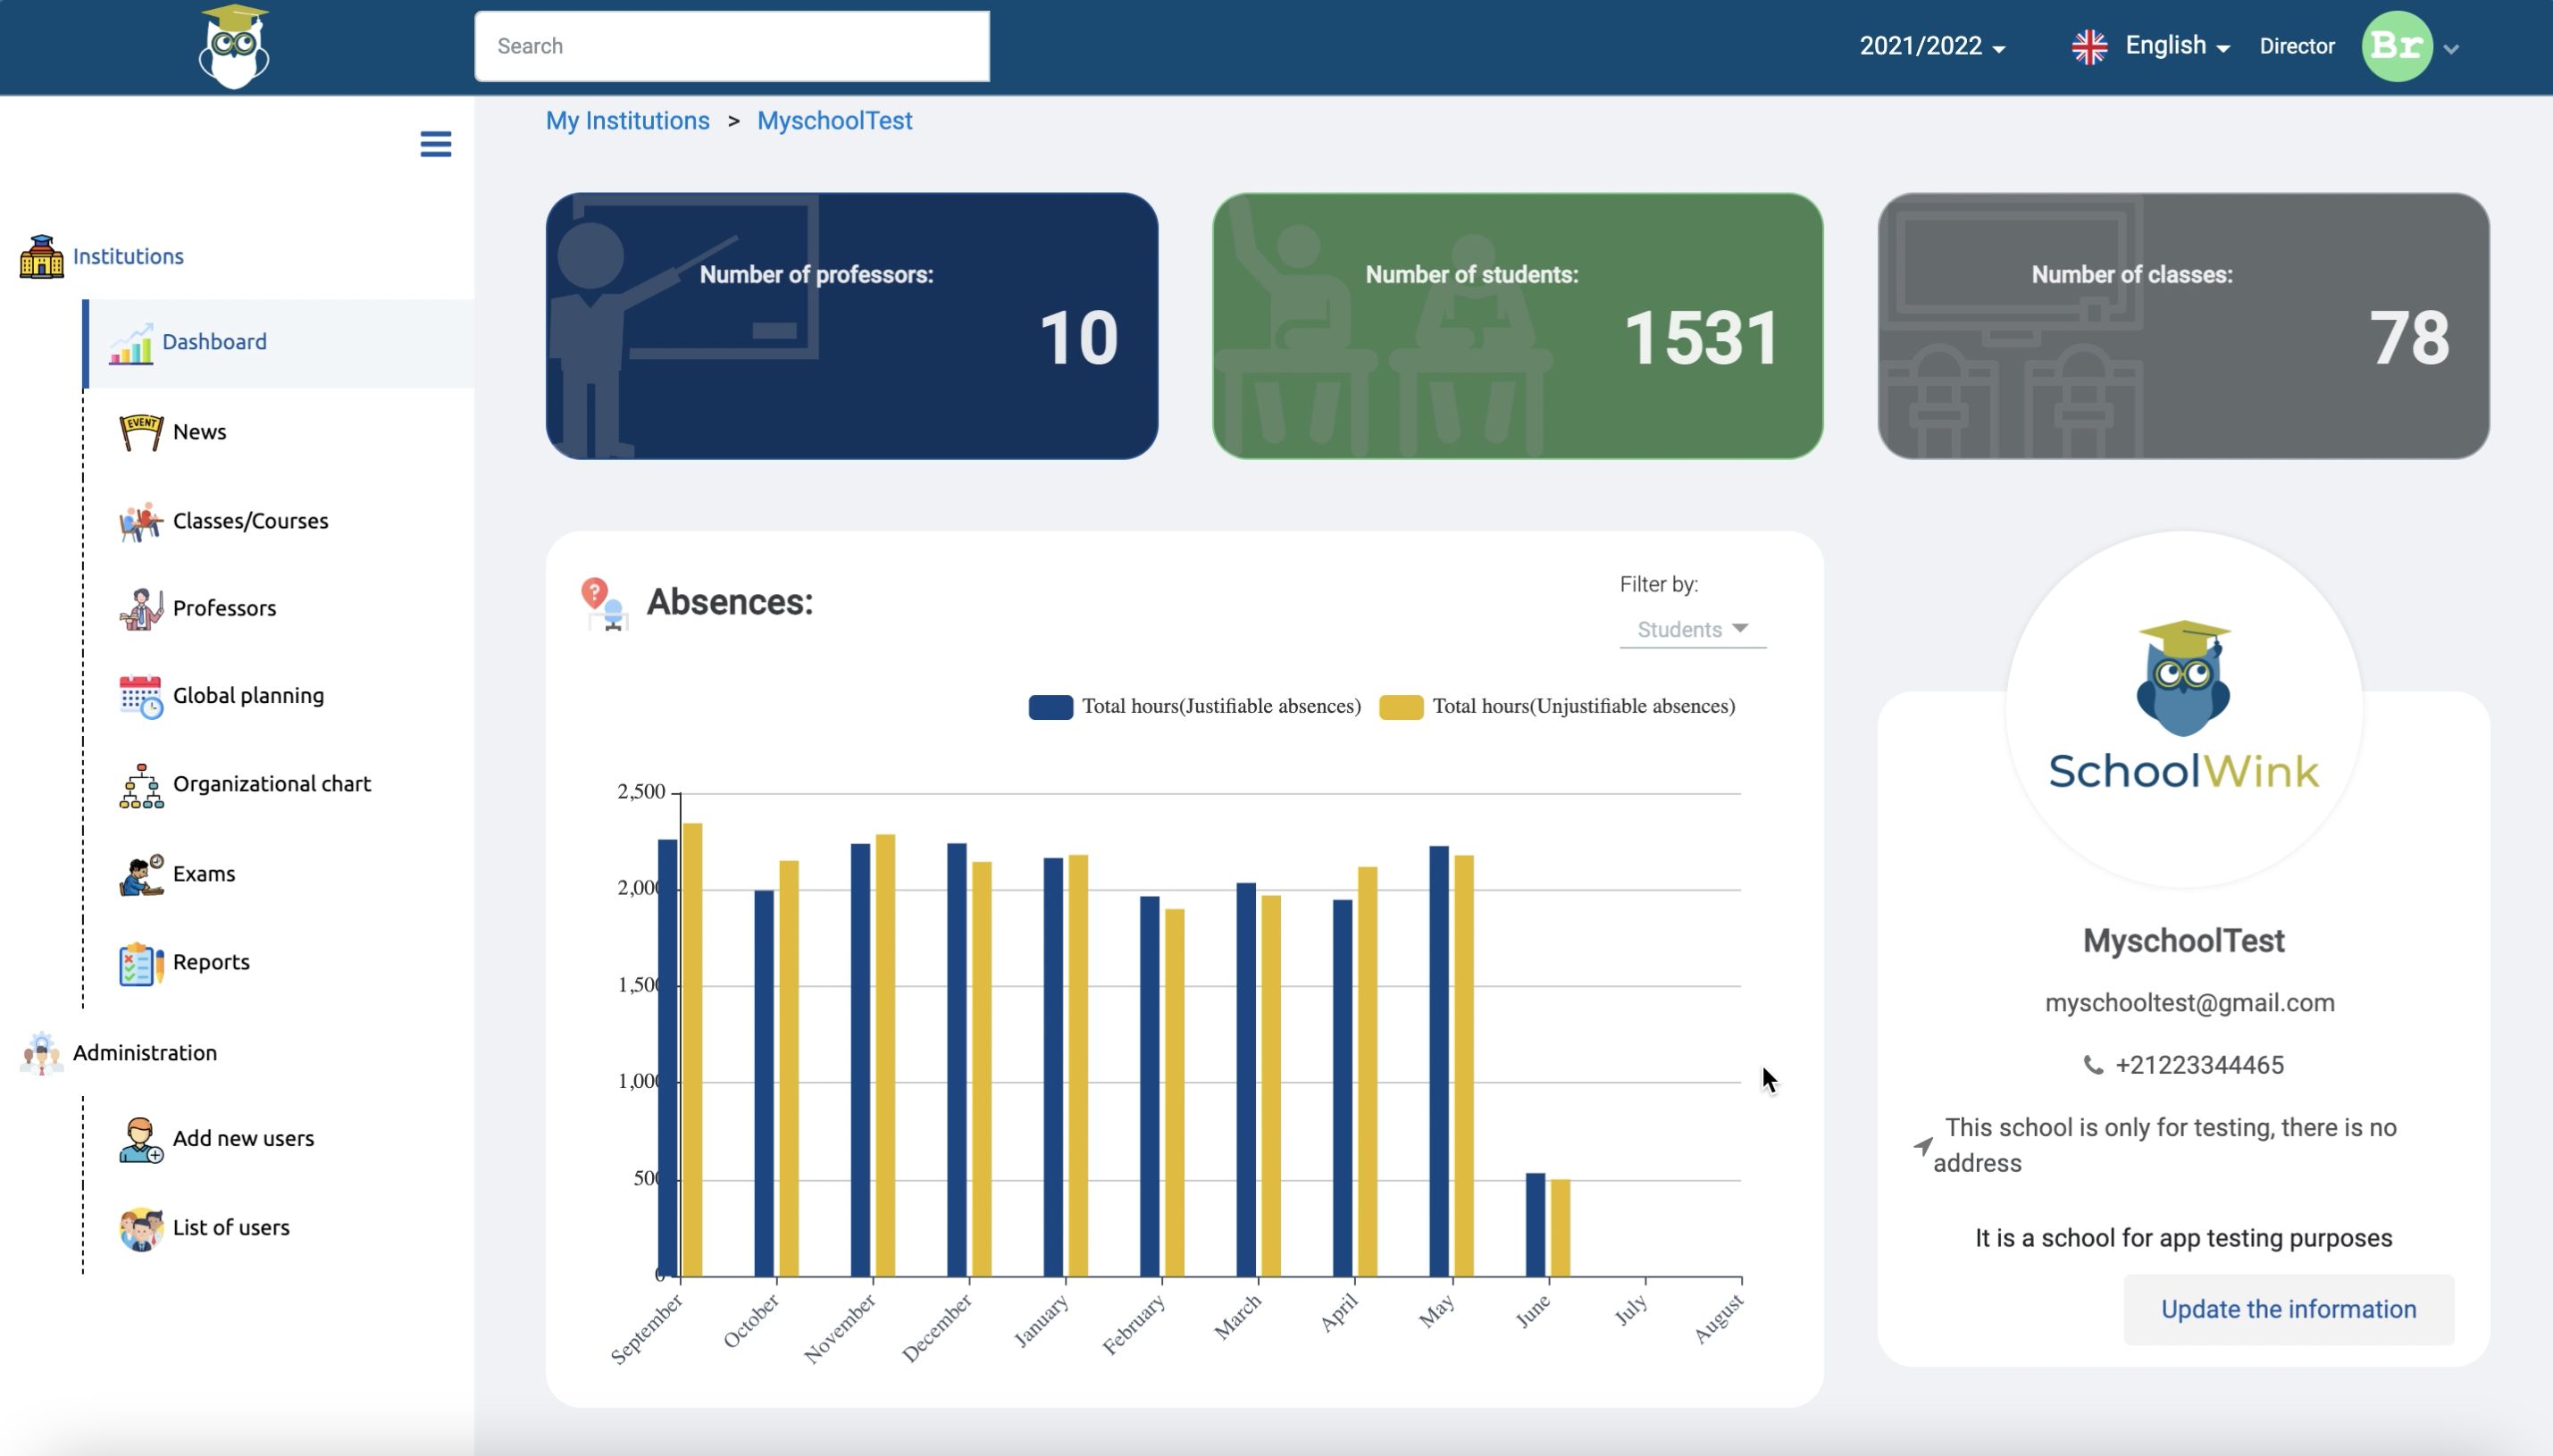The width and height of the screenshot is (2553, 1456).
Task: Click the SchoolWink owl logo in header
Action: [234, 47]
